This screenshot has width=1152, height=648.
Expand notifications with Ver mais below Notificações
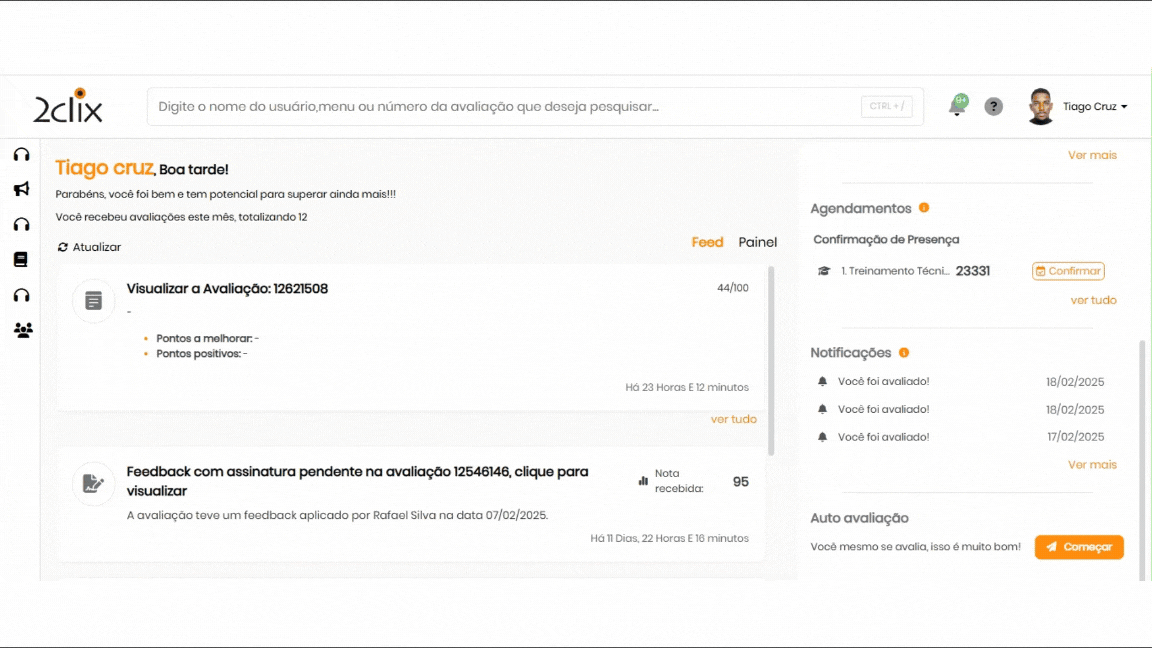(x=1092, y=464)
